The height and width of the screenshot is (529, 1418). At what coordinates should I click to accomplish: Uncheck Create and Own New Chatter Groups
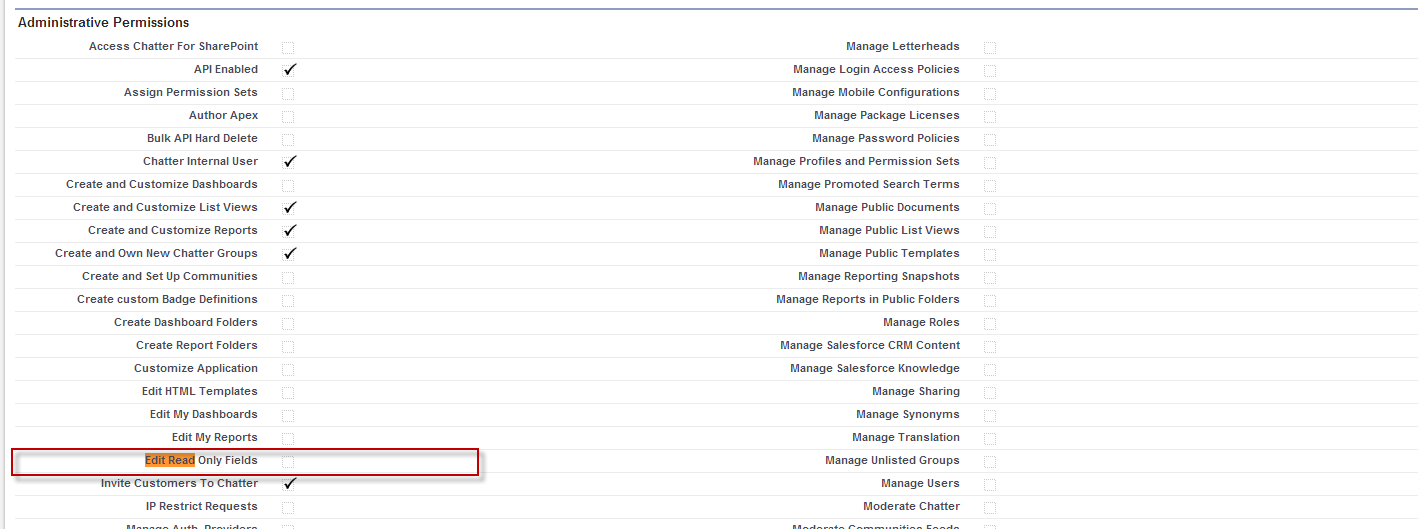(x=290, y=254)
